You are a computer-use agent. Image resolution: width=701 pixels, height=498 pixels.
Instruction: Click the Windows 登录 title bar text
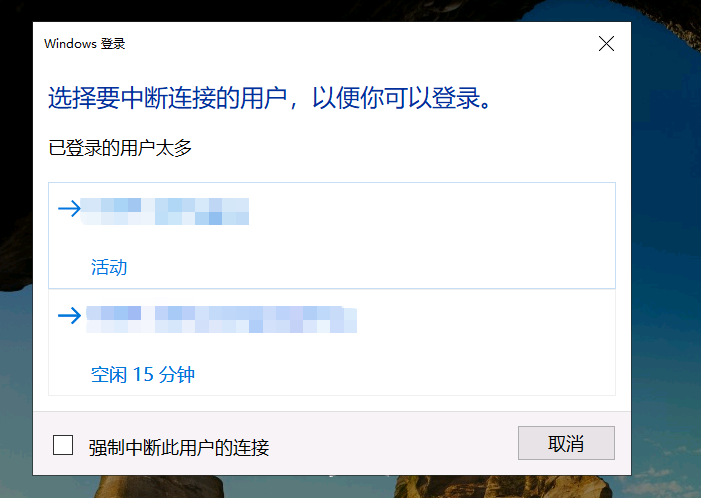(x=84, y=44)
